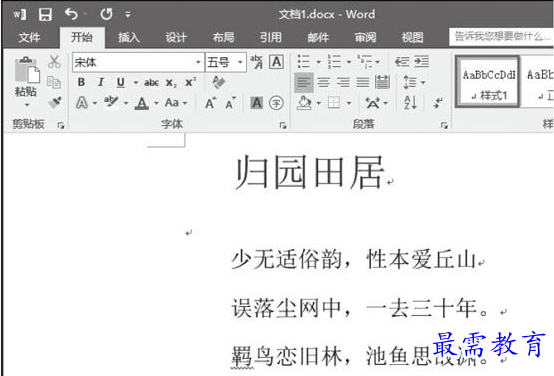This screenshot has width=554, height=376.
Task: Toggle italic formatting
Action: pyautogui.click(x=101, y=82)
